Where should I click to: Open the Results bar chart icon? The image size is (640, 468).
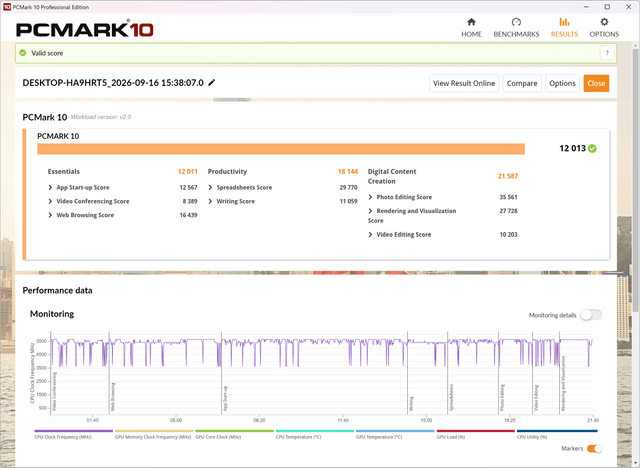[x=564, y=22]
